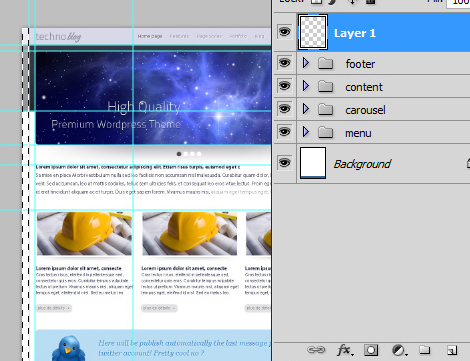Click the techno blog logo on canvas
Image resolution: width=470 pixels, height=361 pixels.
point(58,36)
